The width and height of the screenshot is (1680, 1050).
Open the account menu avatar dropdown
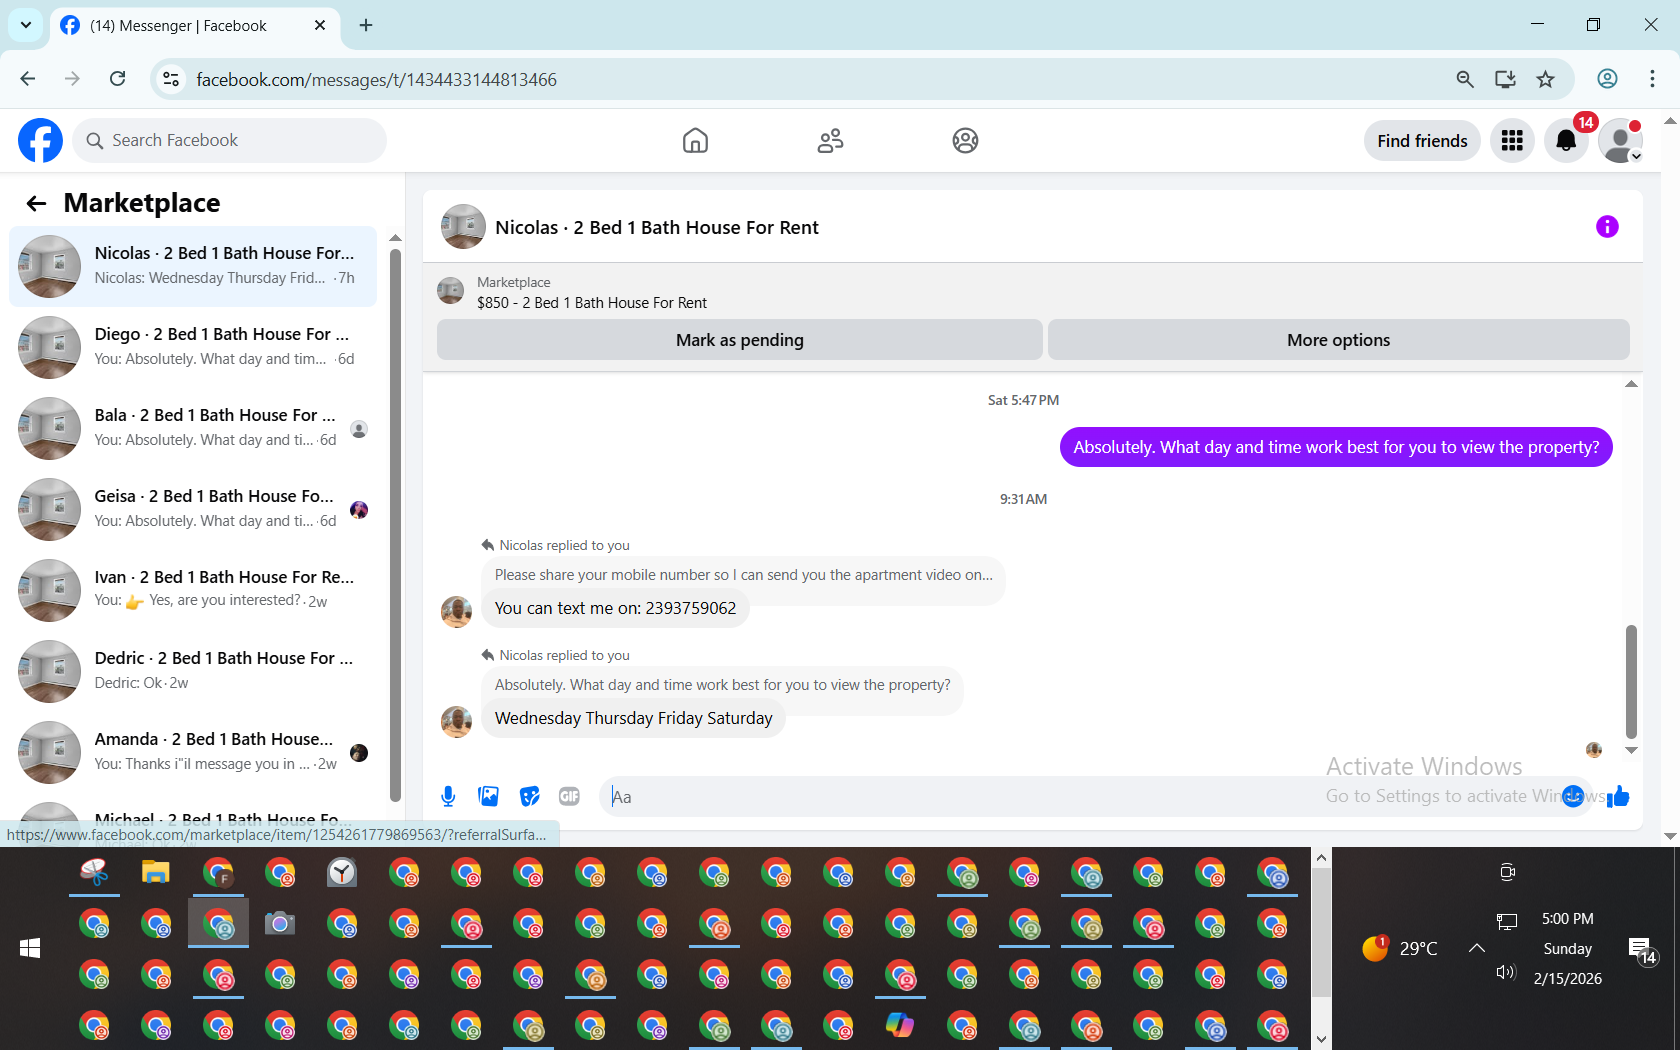1621,141
